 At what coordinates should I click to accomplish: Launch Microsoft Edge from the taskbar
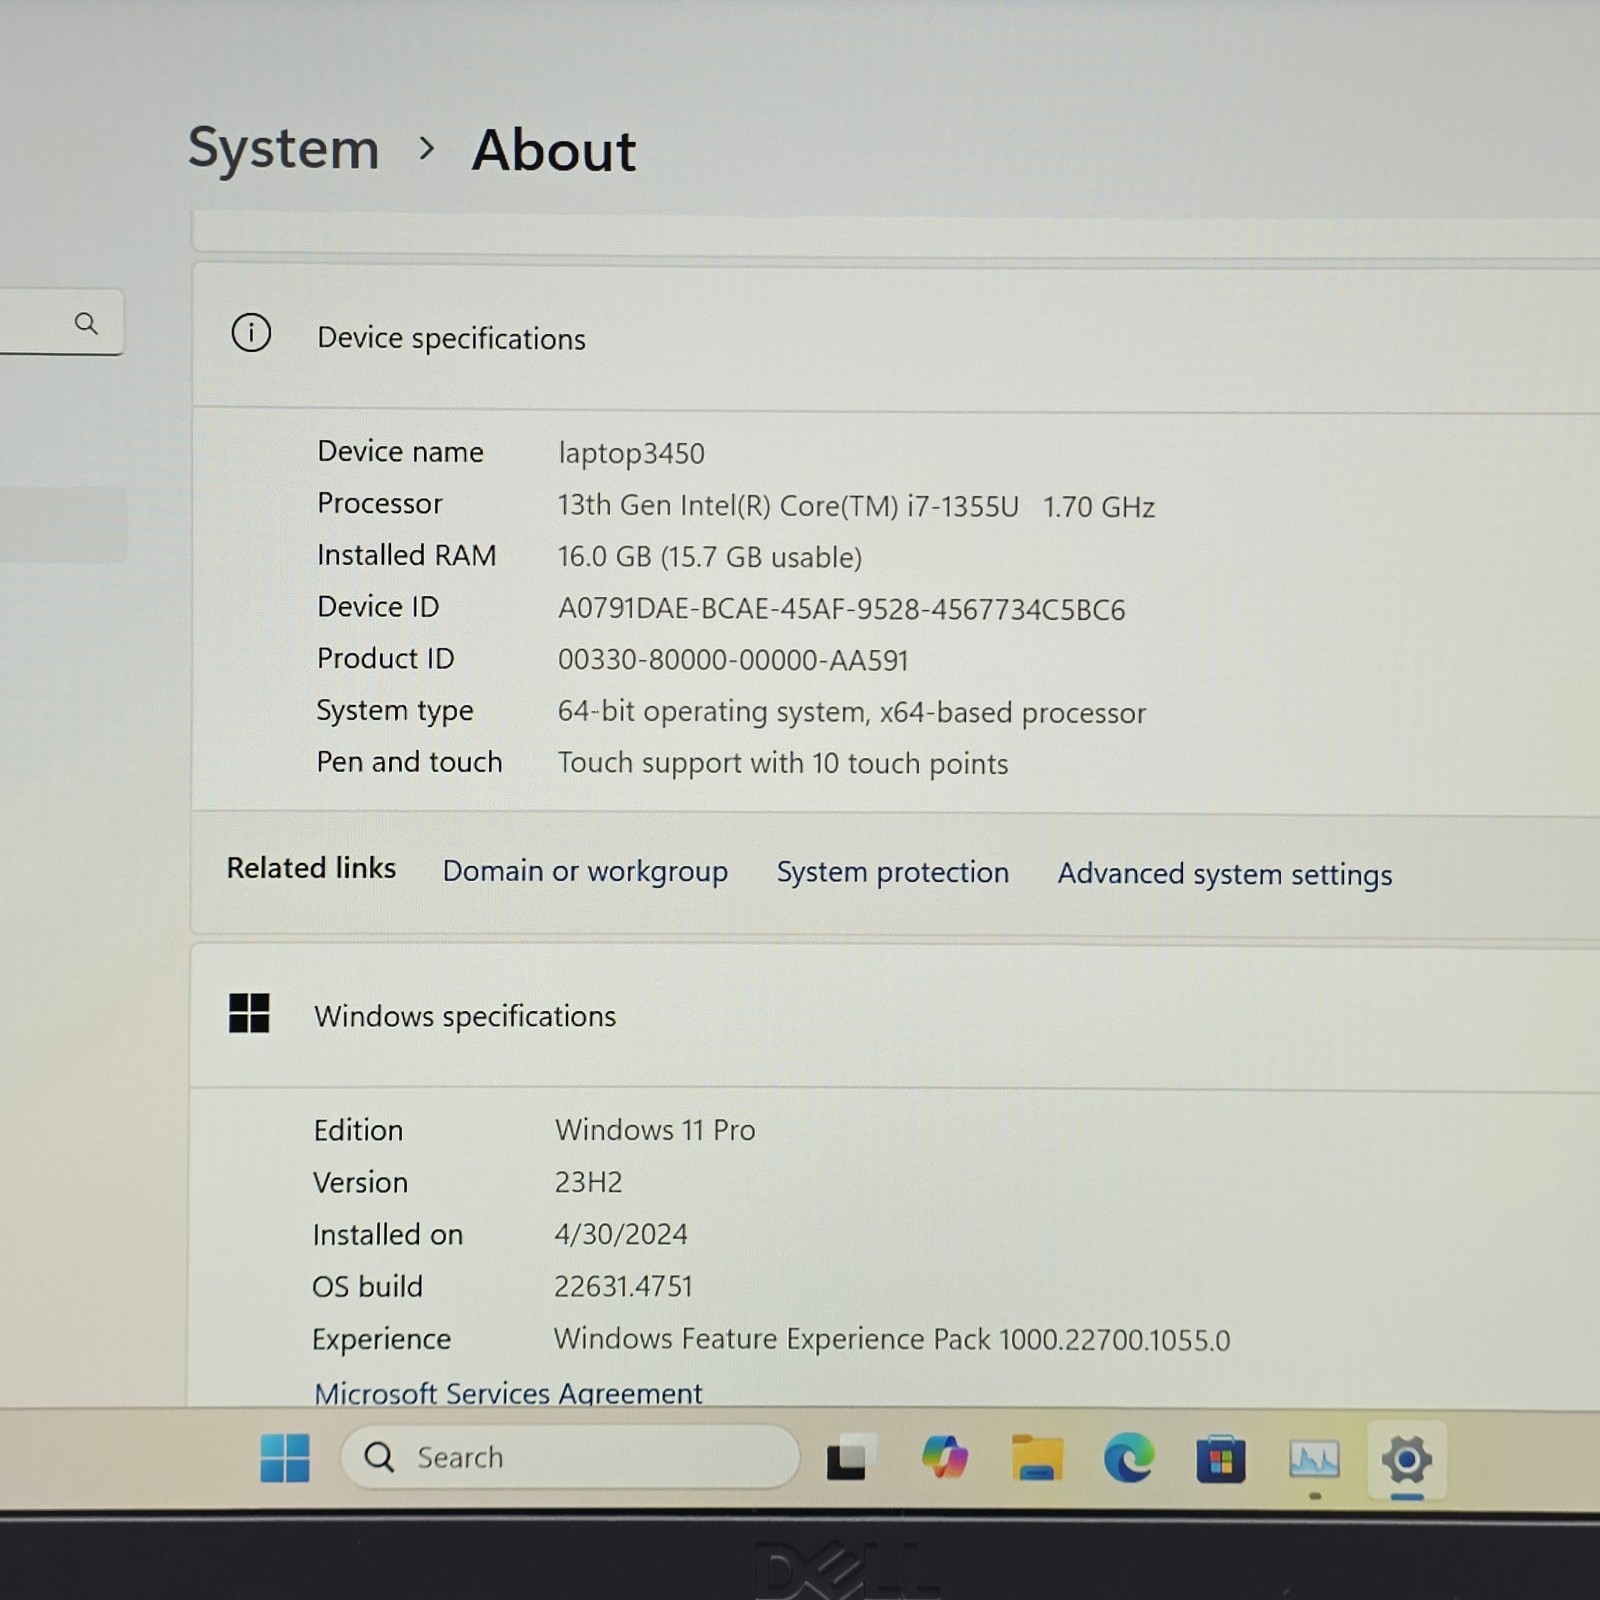[x=1129, y=1458]
